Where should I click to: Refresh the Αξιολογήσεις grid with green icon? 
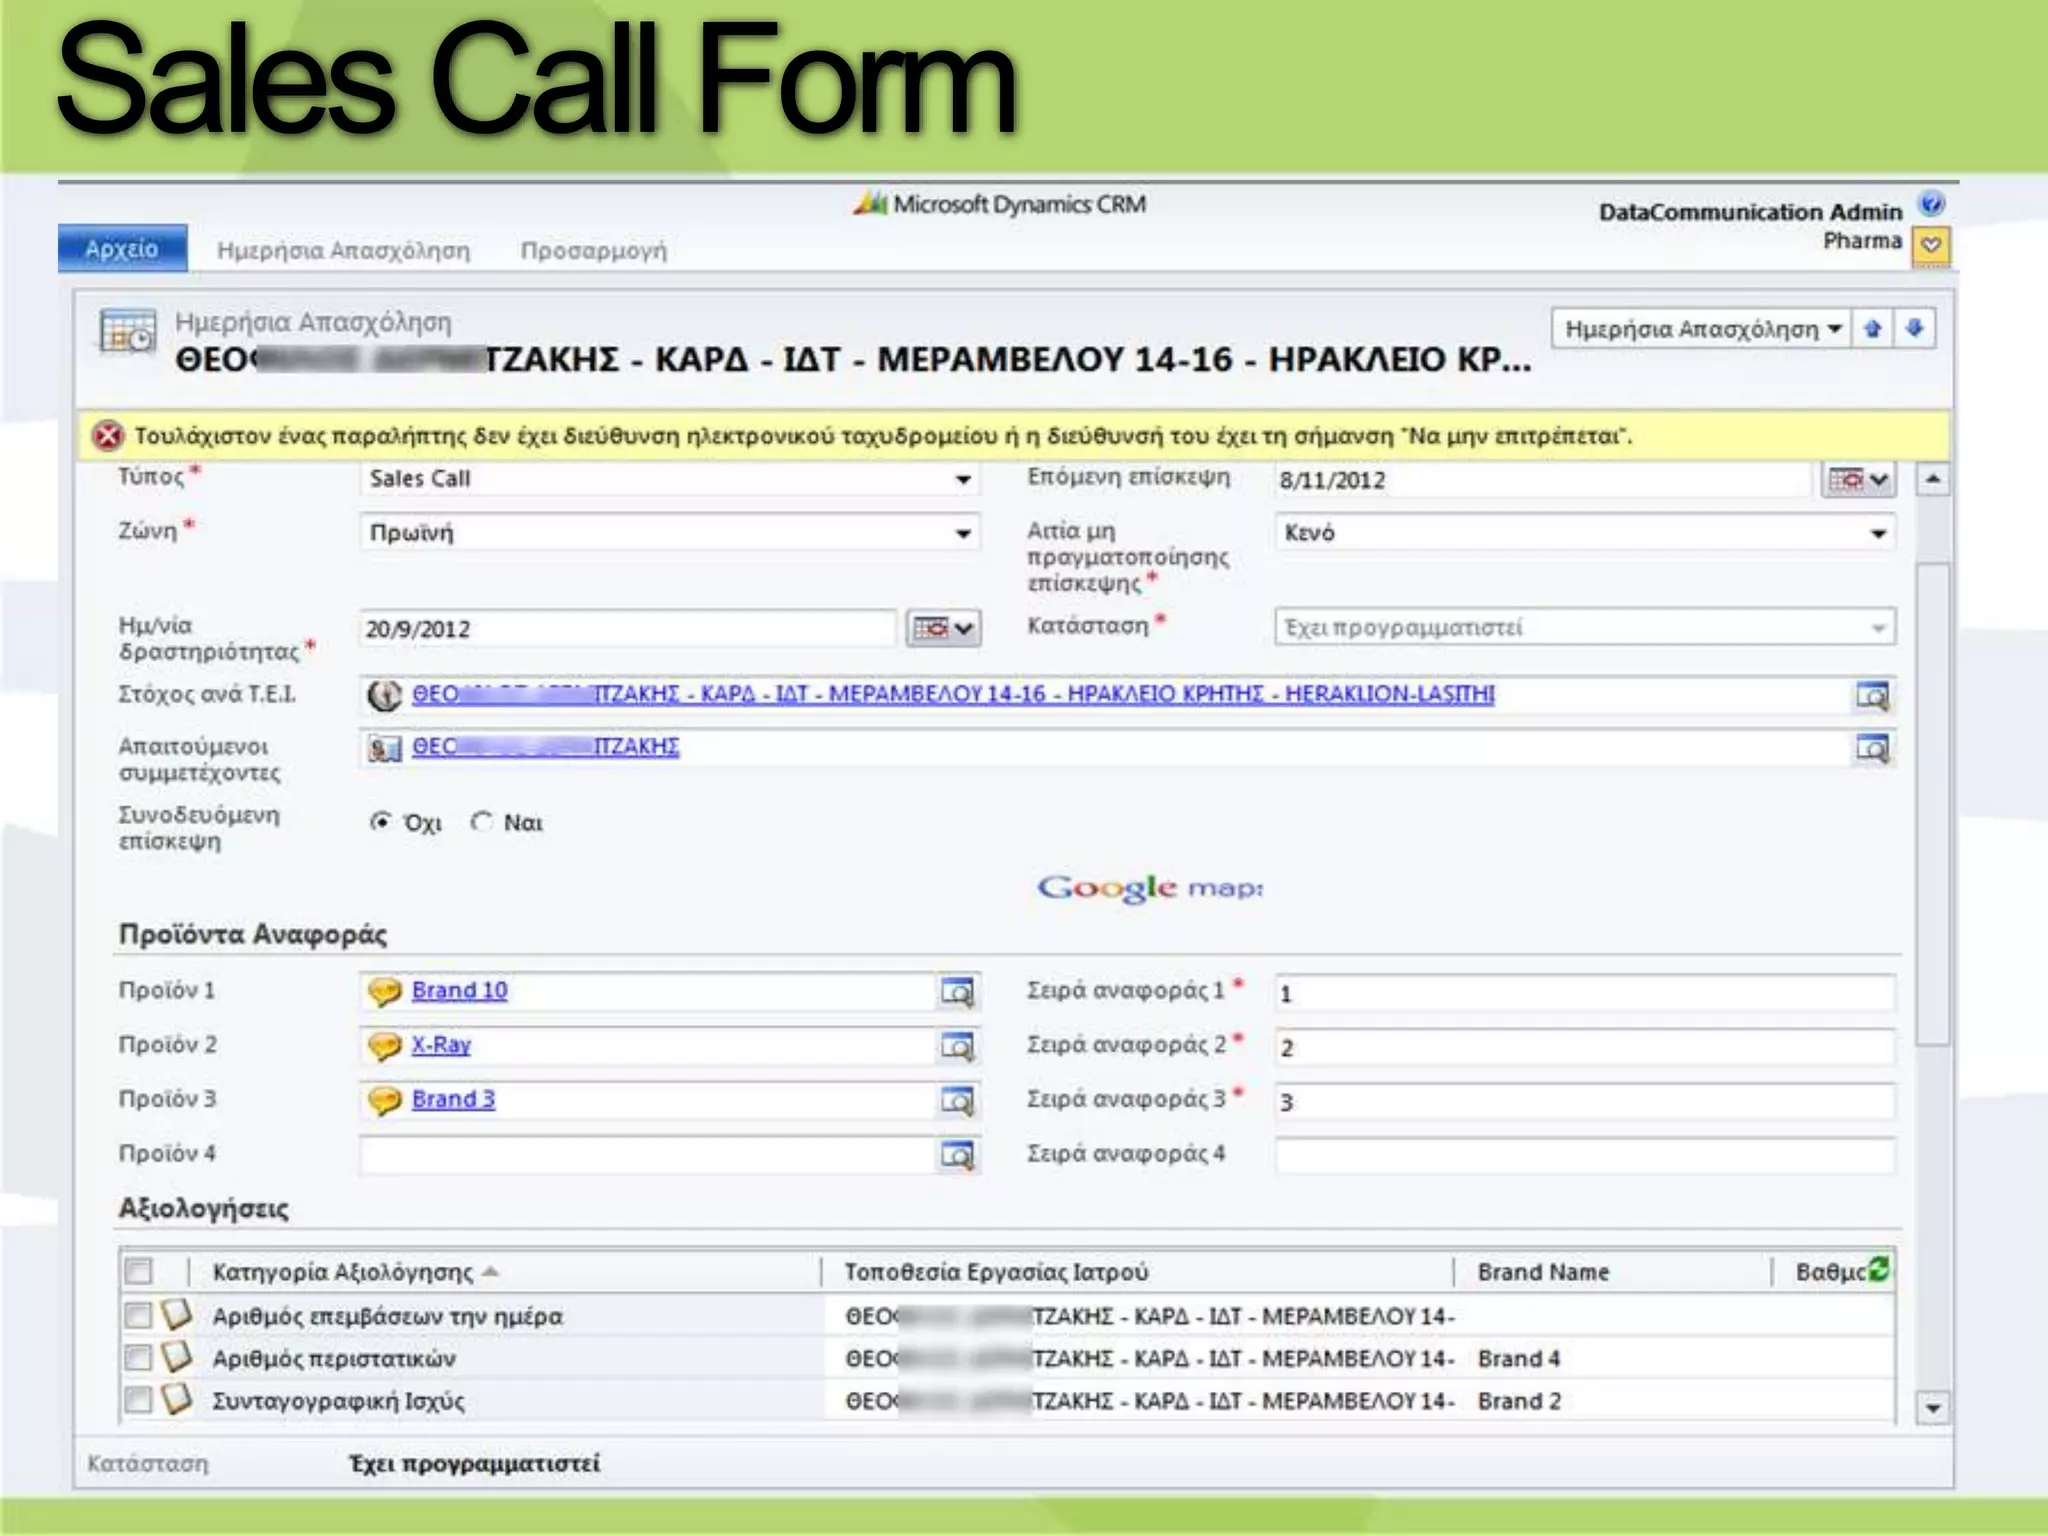click(x=1878, y=1268)
